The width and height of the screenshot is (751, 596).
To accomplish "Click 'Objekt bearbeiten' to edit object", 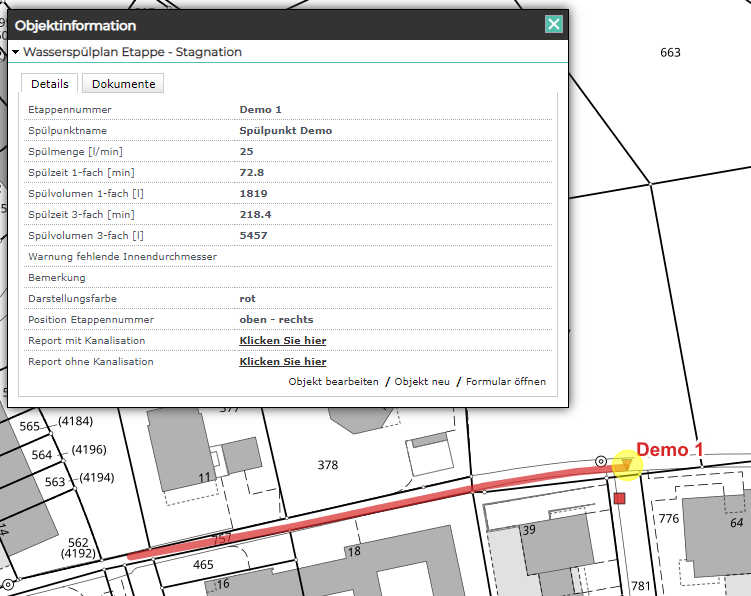I will click(333, 382).
